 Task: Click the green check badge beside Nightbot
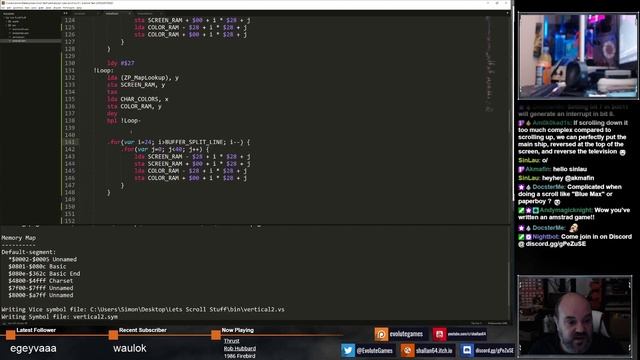[521, 237]
